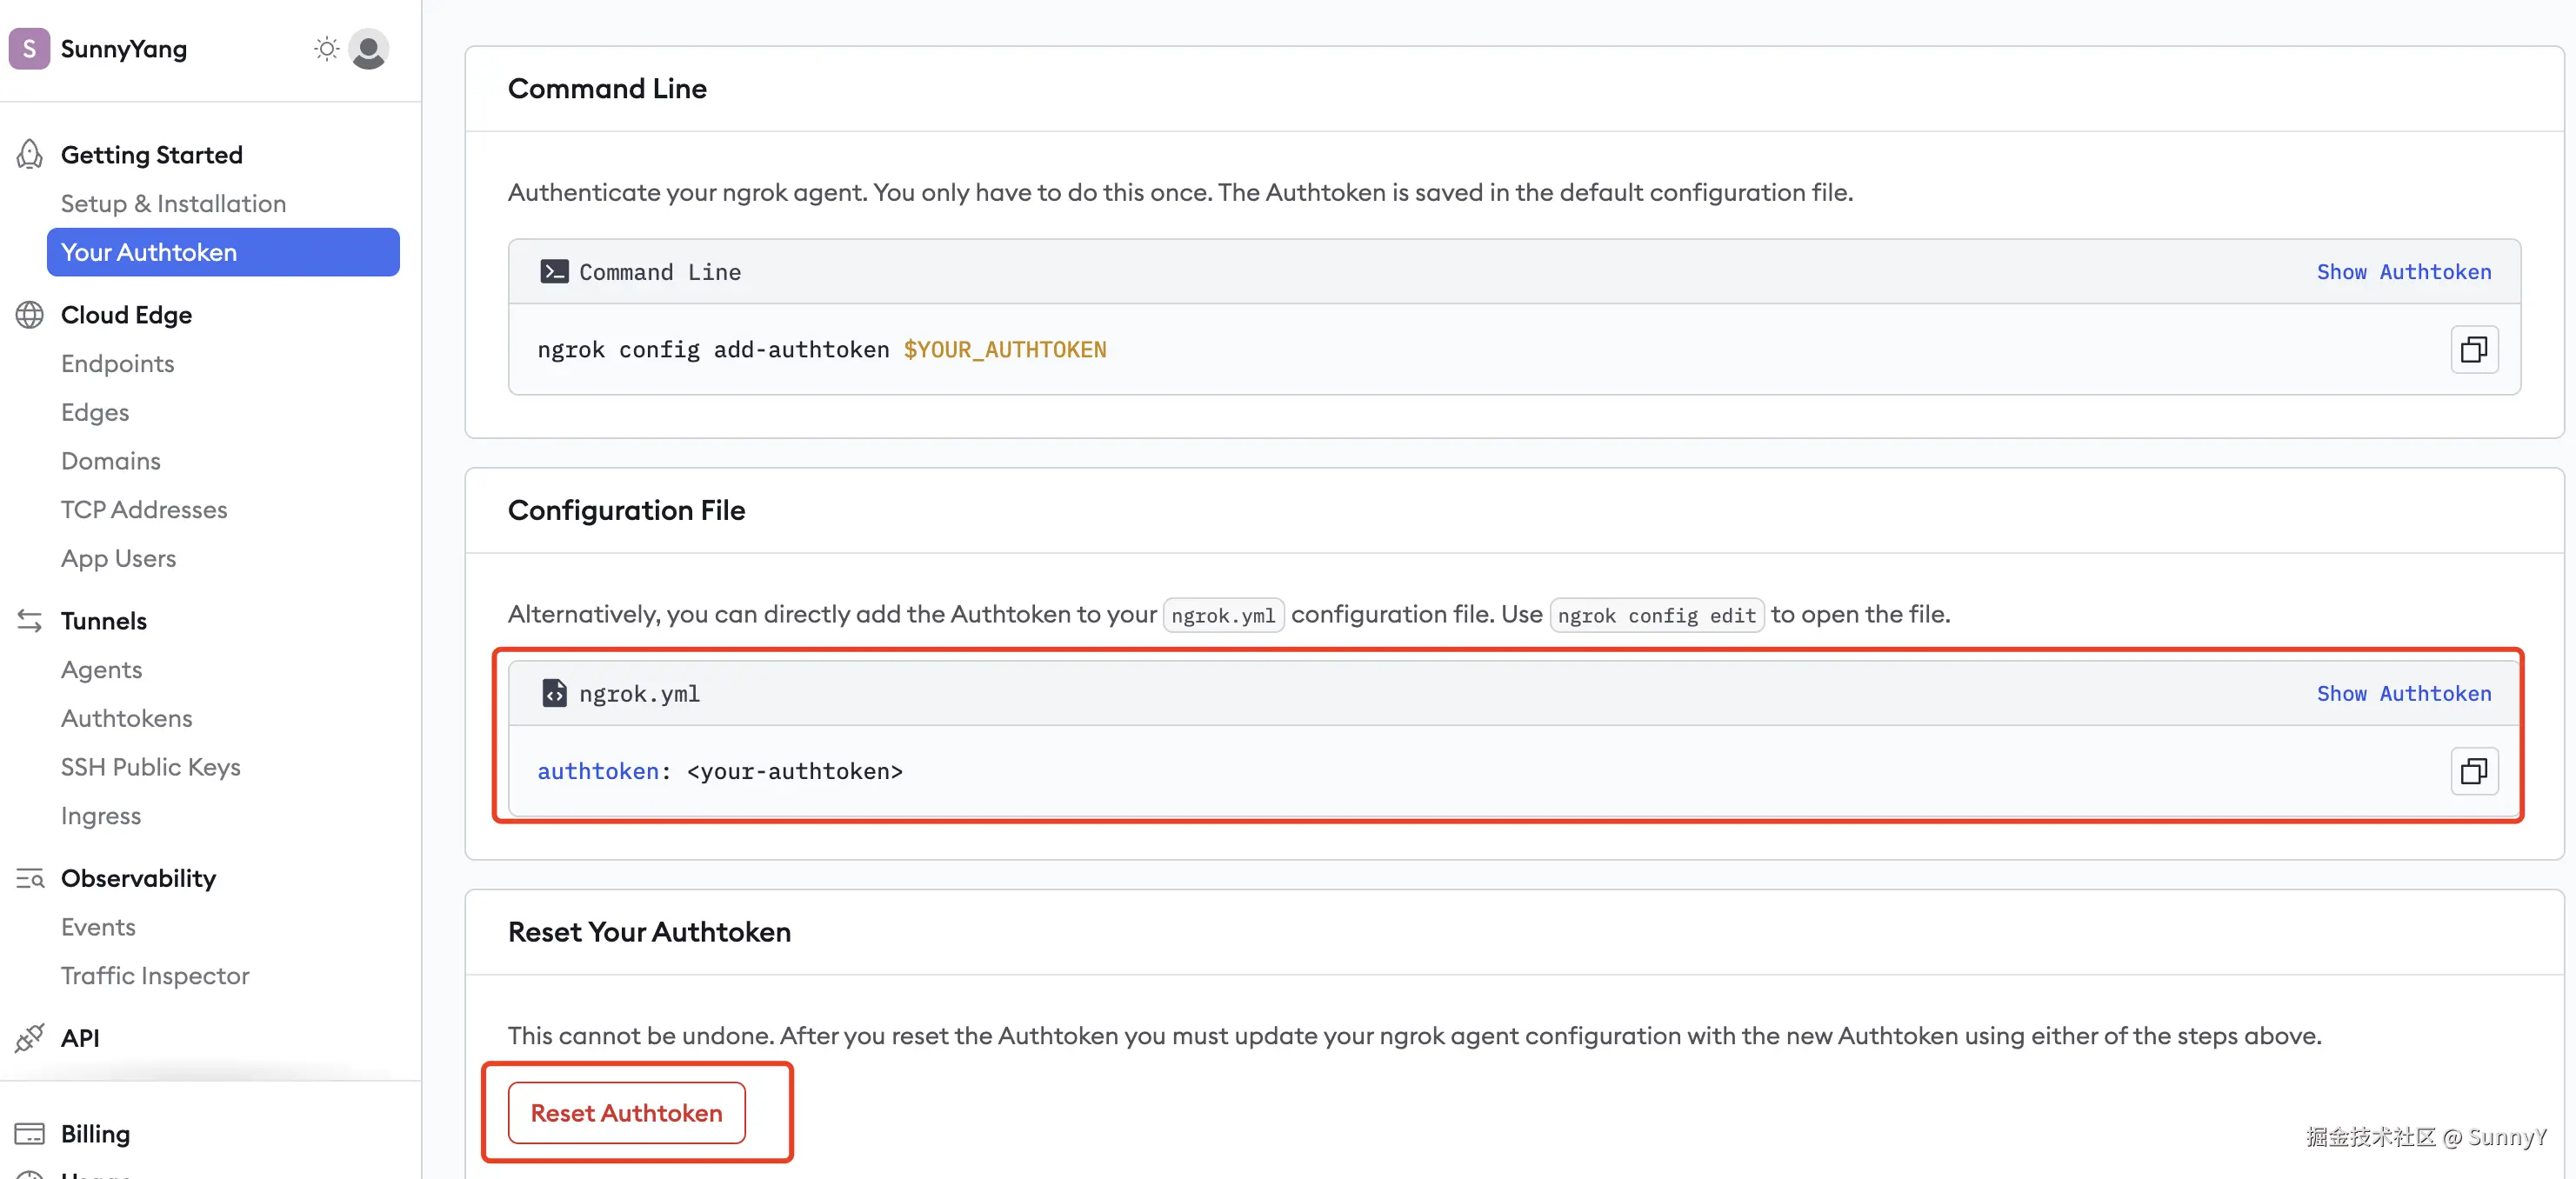
Task: Open the Endpoints page
Action: pyautogui.click(x=117, y=363)
